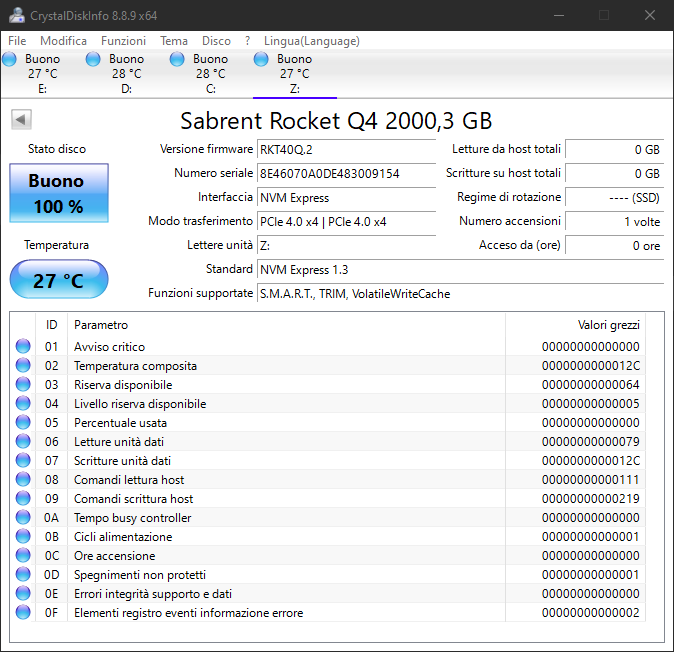The image size is (674, 652).
Task: Click the CrystalDiskInfo app icon in title bar
Action: 14,15
